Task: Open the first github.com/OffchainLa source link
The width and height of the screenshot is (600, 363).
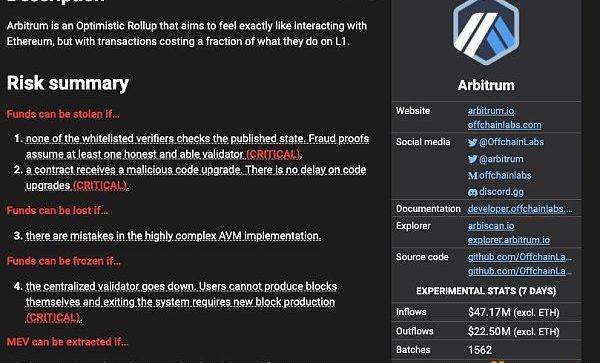Action: [x=520, y=257]
